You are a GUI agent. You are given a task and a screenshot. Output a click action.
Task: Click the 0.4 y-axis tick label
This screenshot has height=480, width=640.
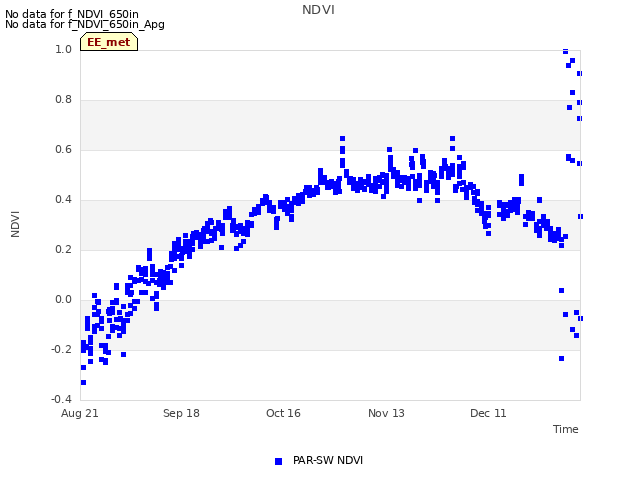pos(63,200)
